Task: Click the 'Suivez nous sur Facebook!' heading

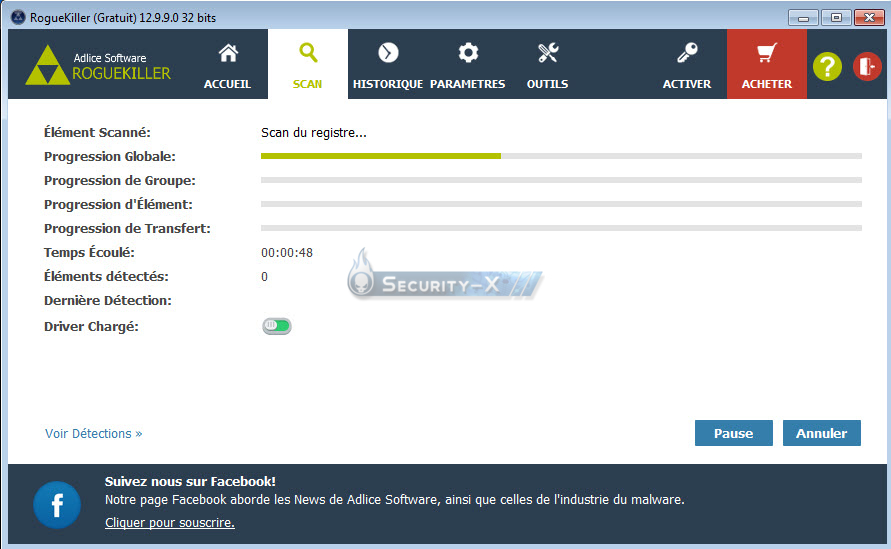Action: coord(190,481)
